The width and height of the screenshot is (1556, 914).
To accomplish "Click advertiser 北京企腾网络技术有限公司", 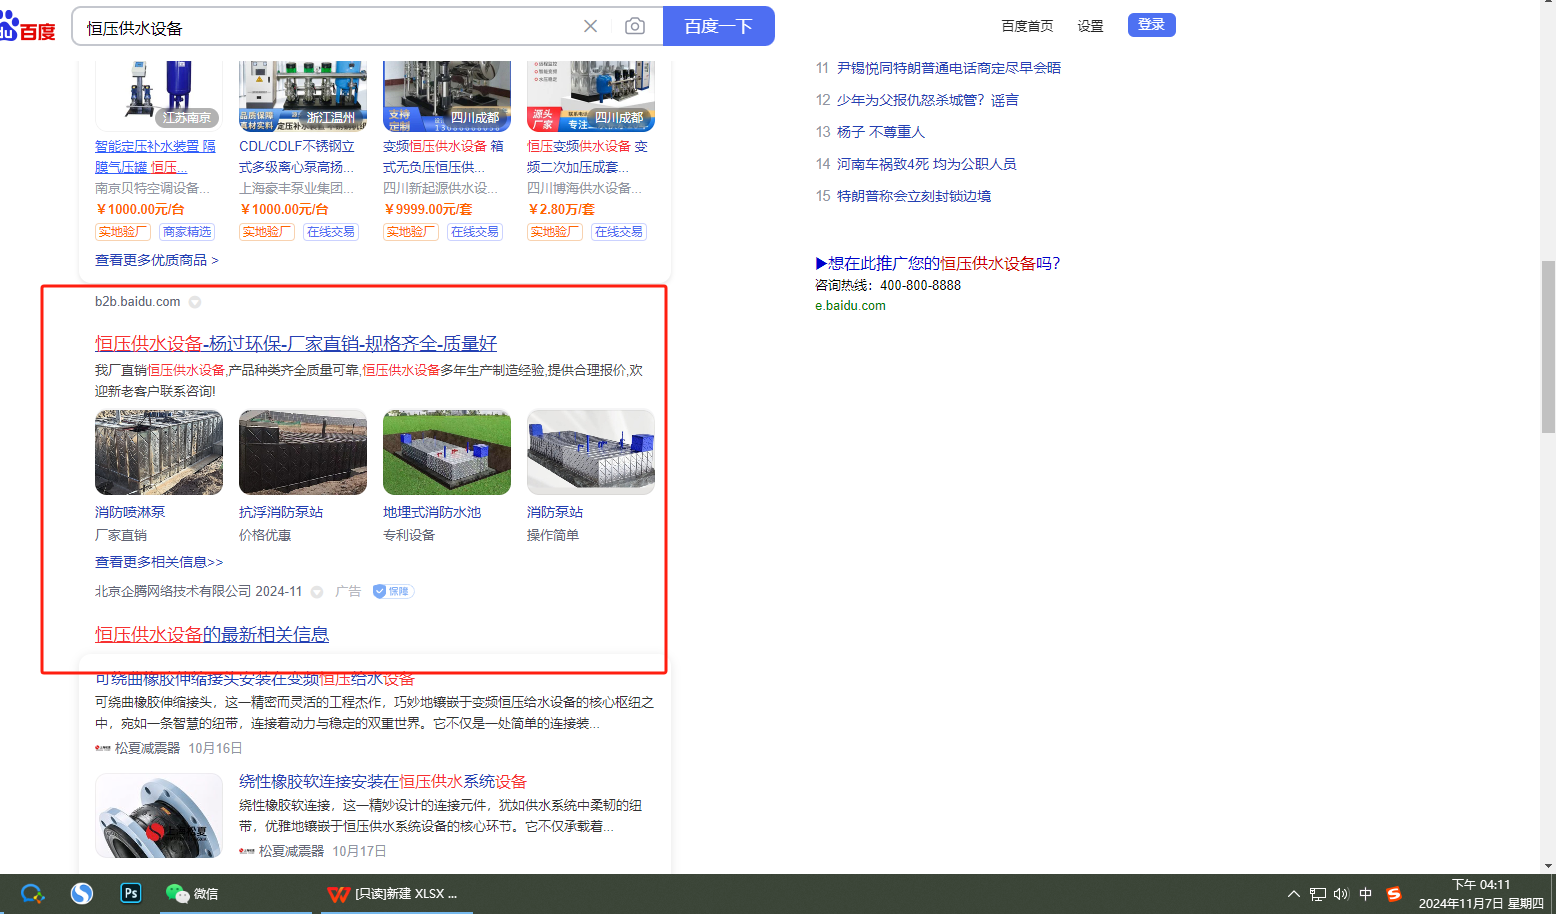I will pos(173,591).
